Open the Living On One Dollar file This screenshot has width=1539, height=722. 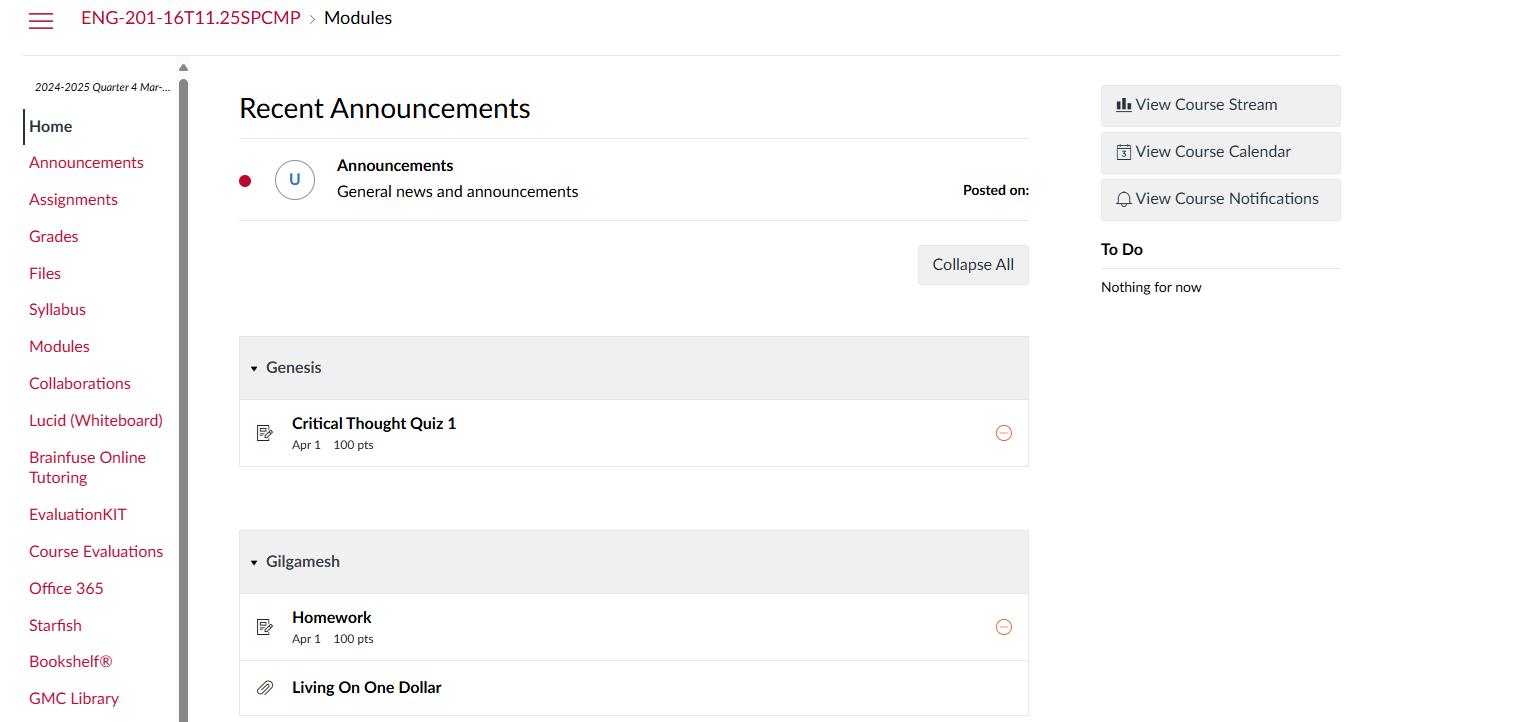coord(367,687)
